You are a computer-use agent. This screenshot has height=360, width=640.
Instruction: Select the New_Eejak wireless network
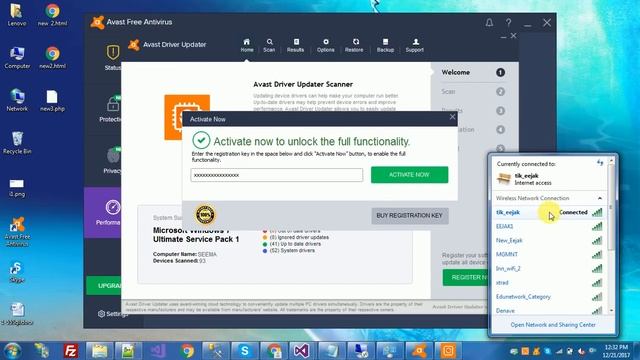(549, 240)
